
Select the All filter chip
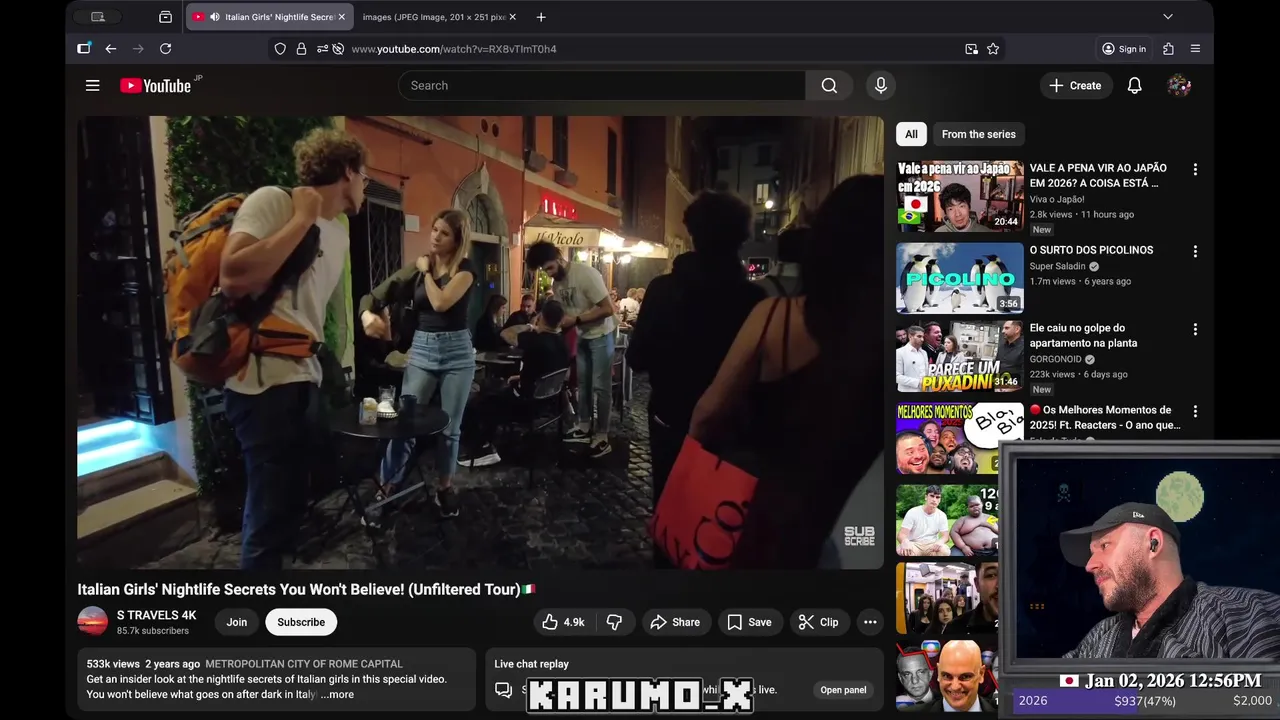point(911,134)
